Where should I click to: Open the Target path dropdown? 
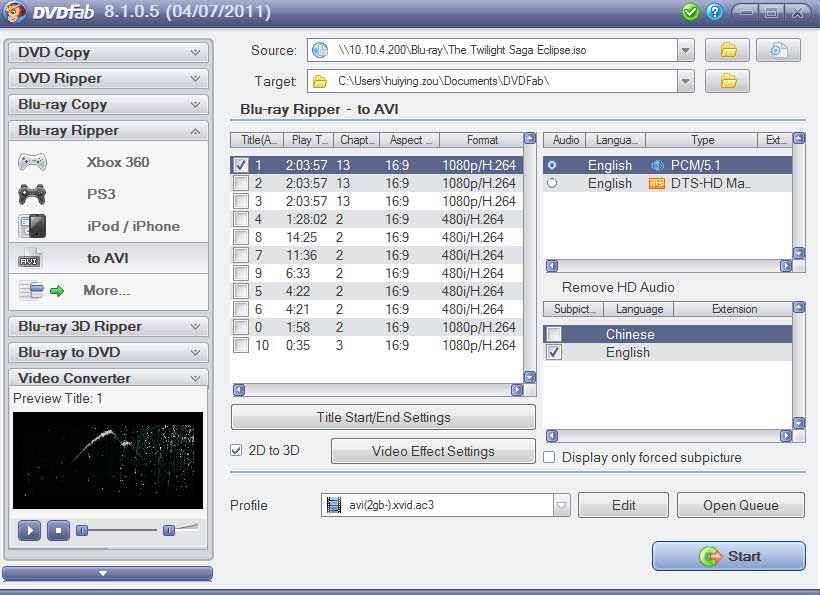tap(685, 82)
